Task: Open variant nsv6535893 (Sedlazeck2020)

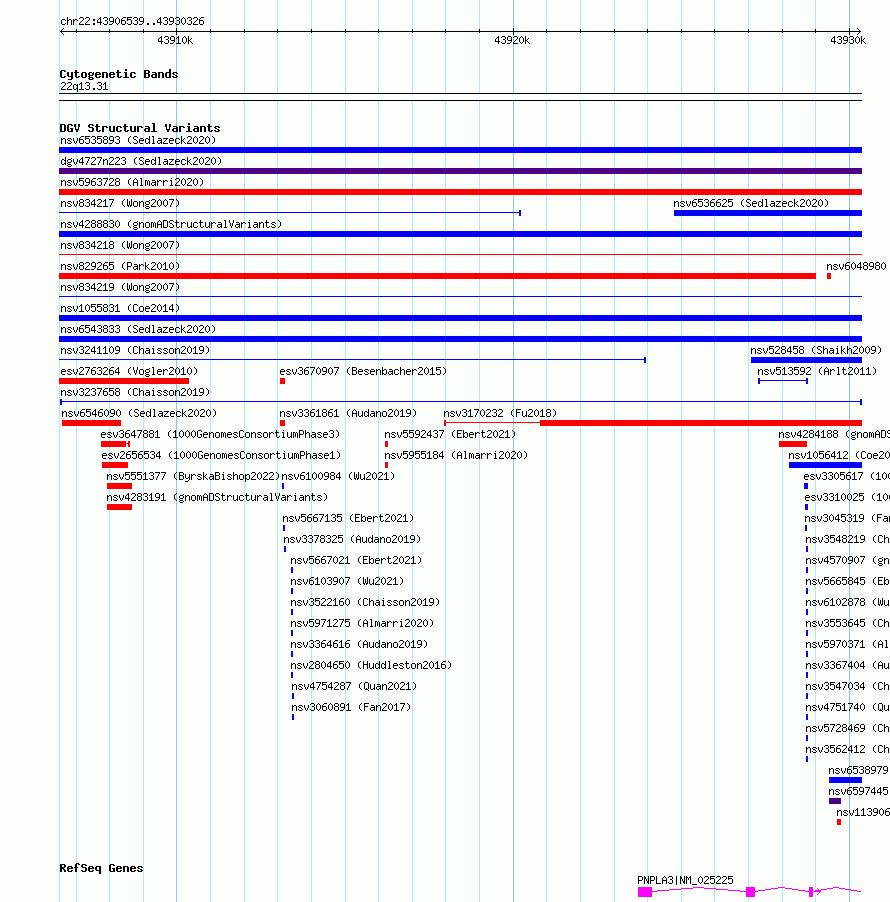Action: (x=138, y=140)
